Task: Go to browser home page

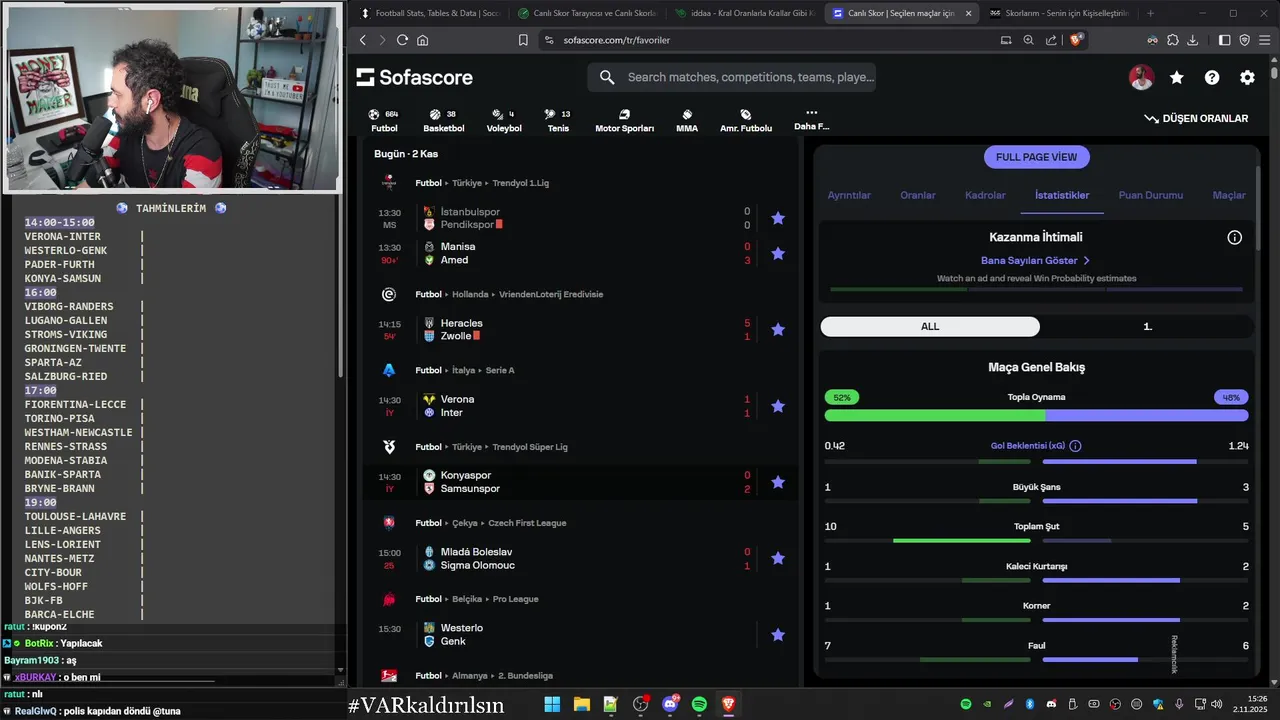Action: pos(422,40)
